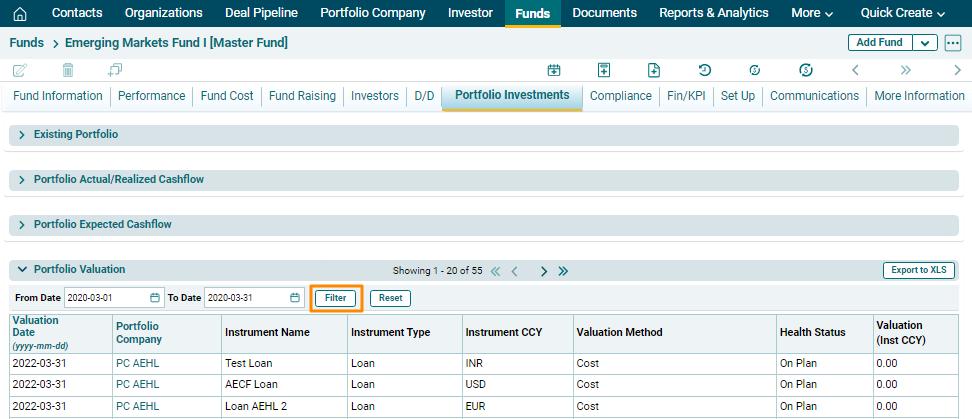Click Export to XLS button

coord(918,270)
